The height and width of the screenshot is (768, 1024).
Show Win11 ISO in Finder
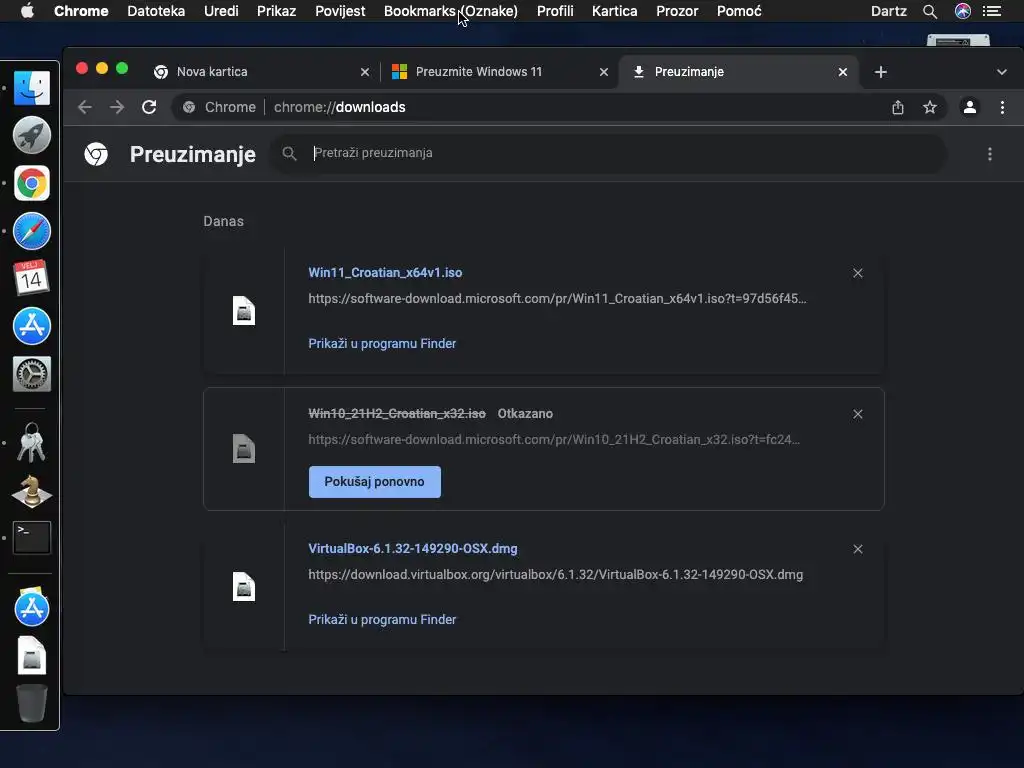[382, 344]
